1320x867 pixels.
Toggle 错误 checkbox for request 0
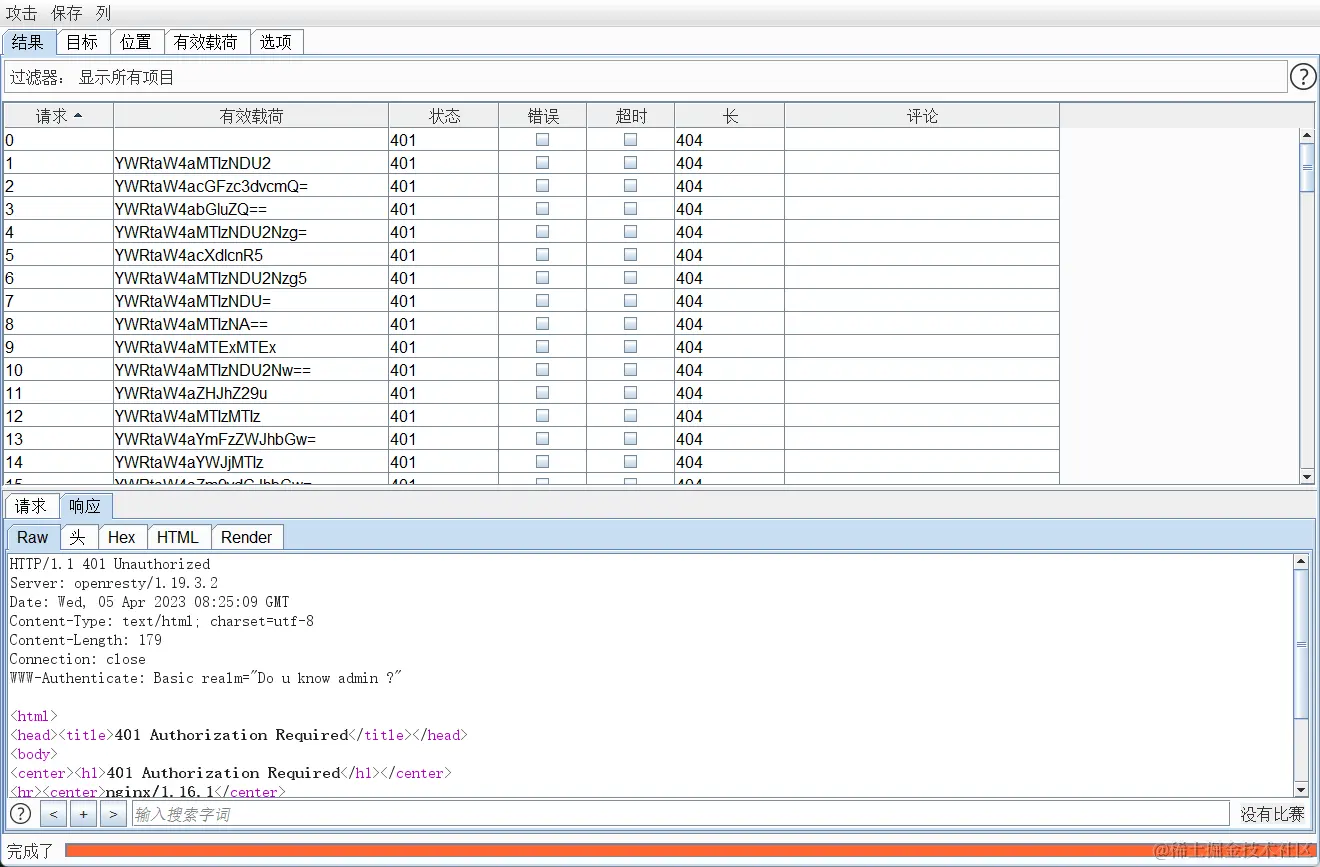[x=542, y=140]
